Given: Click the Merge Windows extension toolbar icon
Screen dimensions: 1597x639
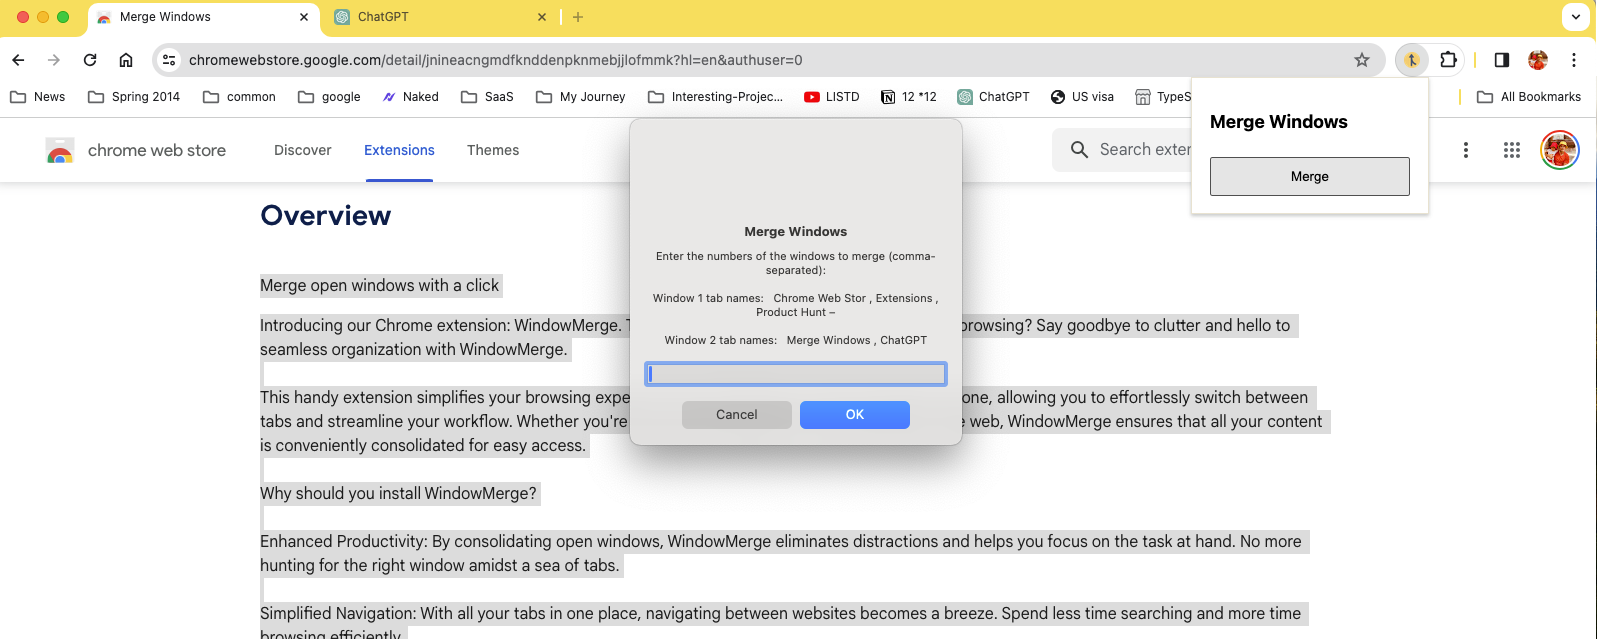Looking at the screenshot, I should tap(1411, 60).
